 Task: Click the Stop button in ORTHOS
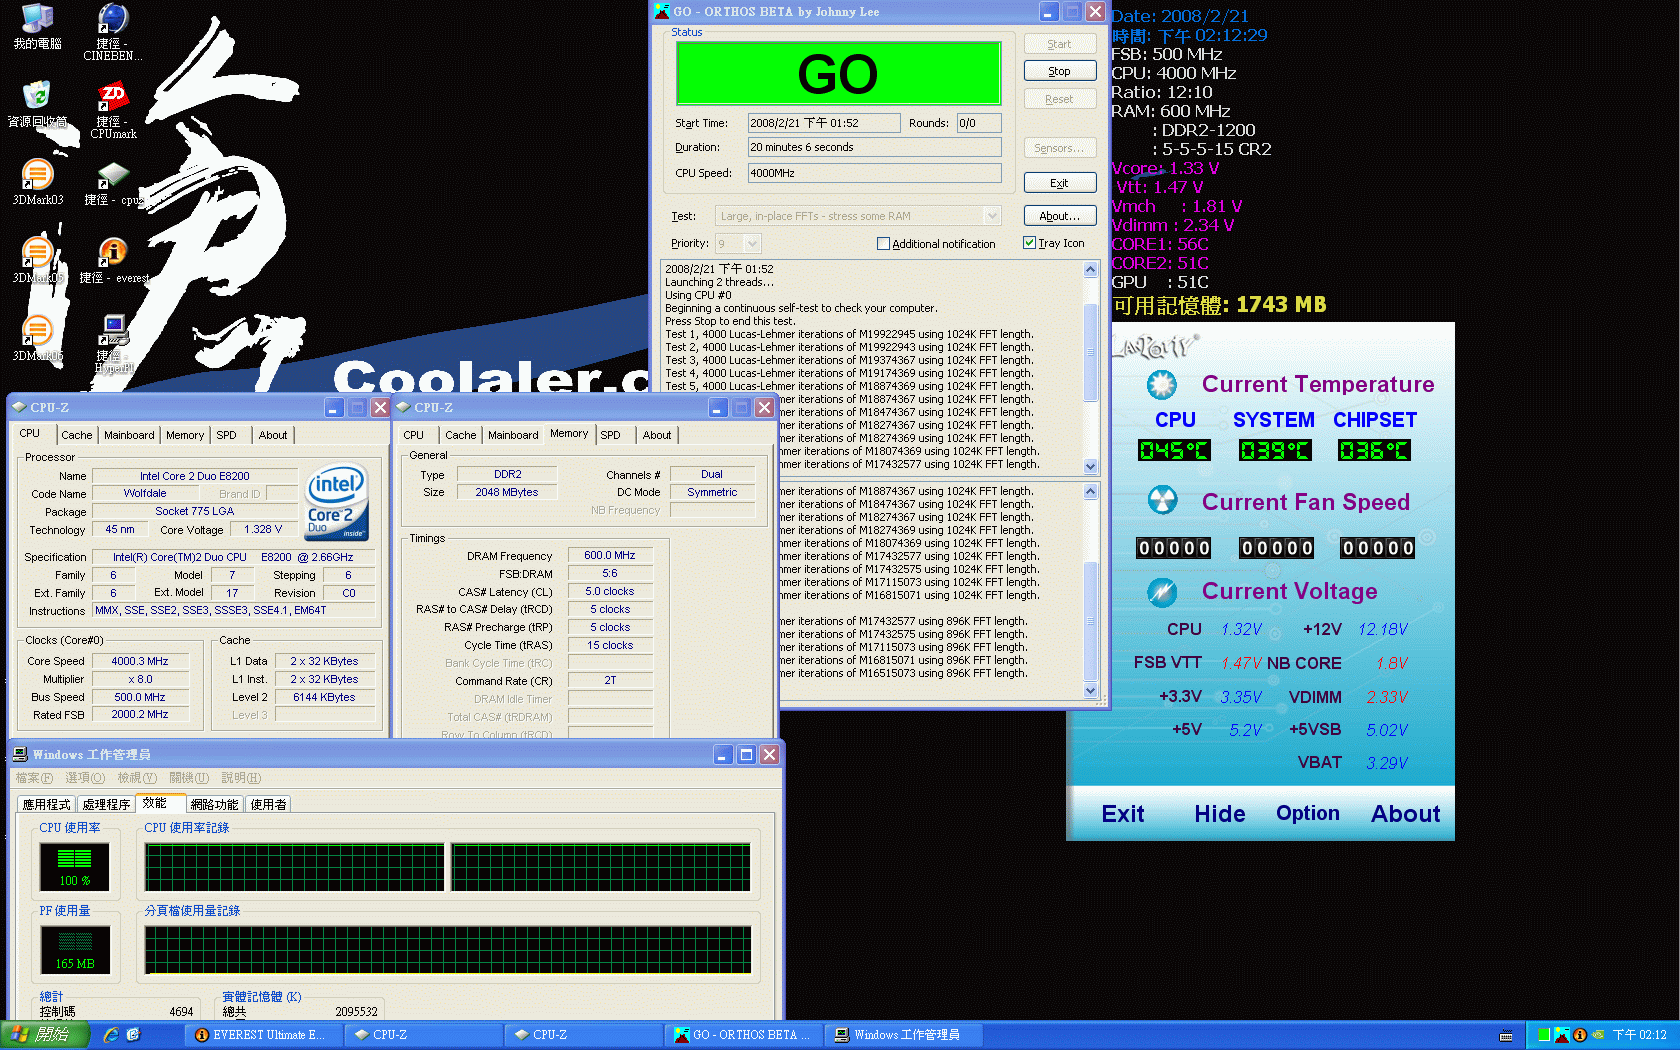[x=1060, y=71]
